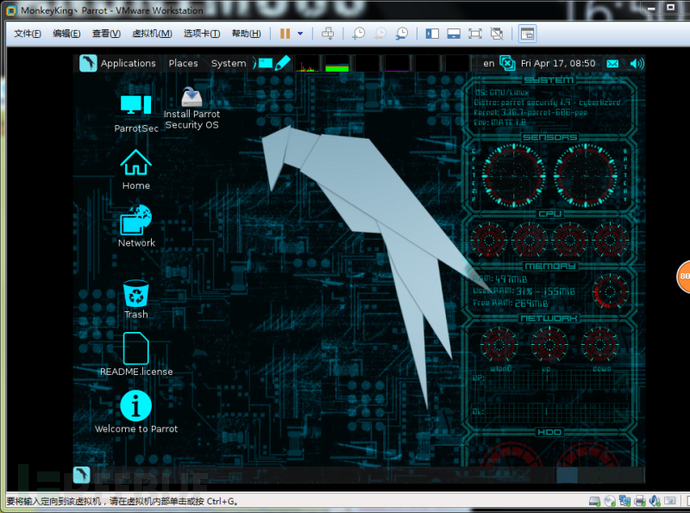690x513 pixels.
Task: Click the CPU system monitor graph applet
Action: coord(307,63)
